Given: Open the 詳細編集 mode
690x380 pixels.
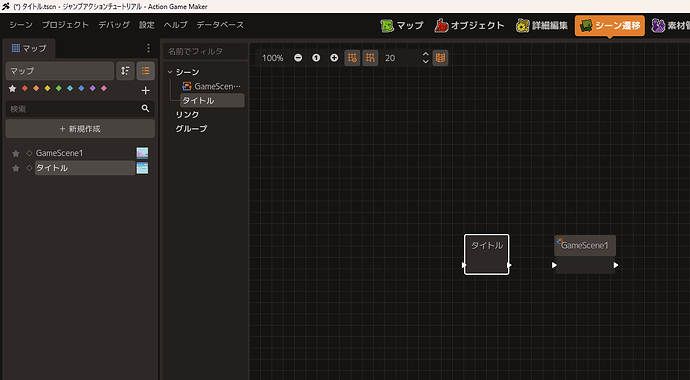Looking at the screenshot, I should [542, 26].
